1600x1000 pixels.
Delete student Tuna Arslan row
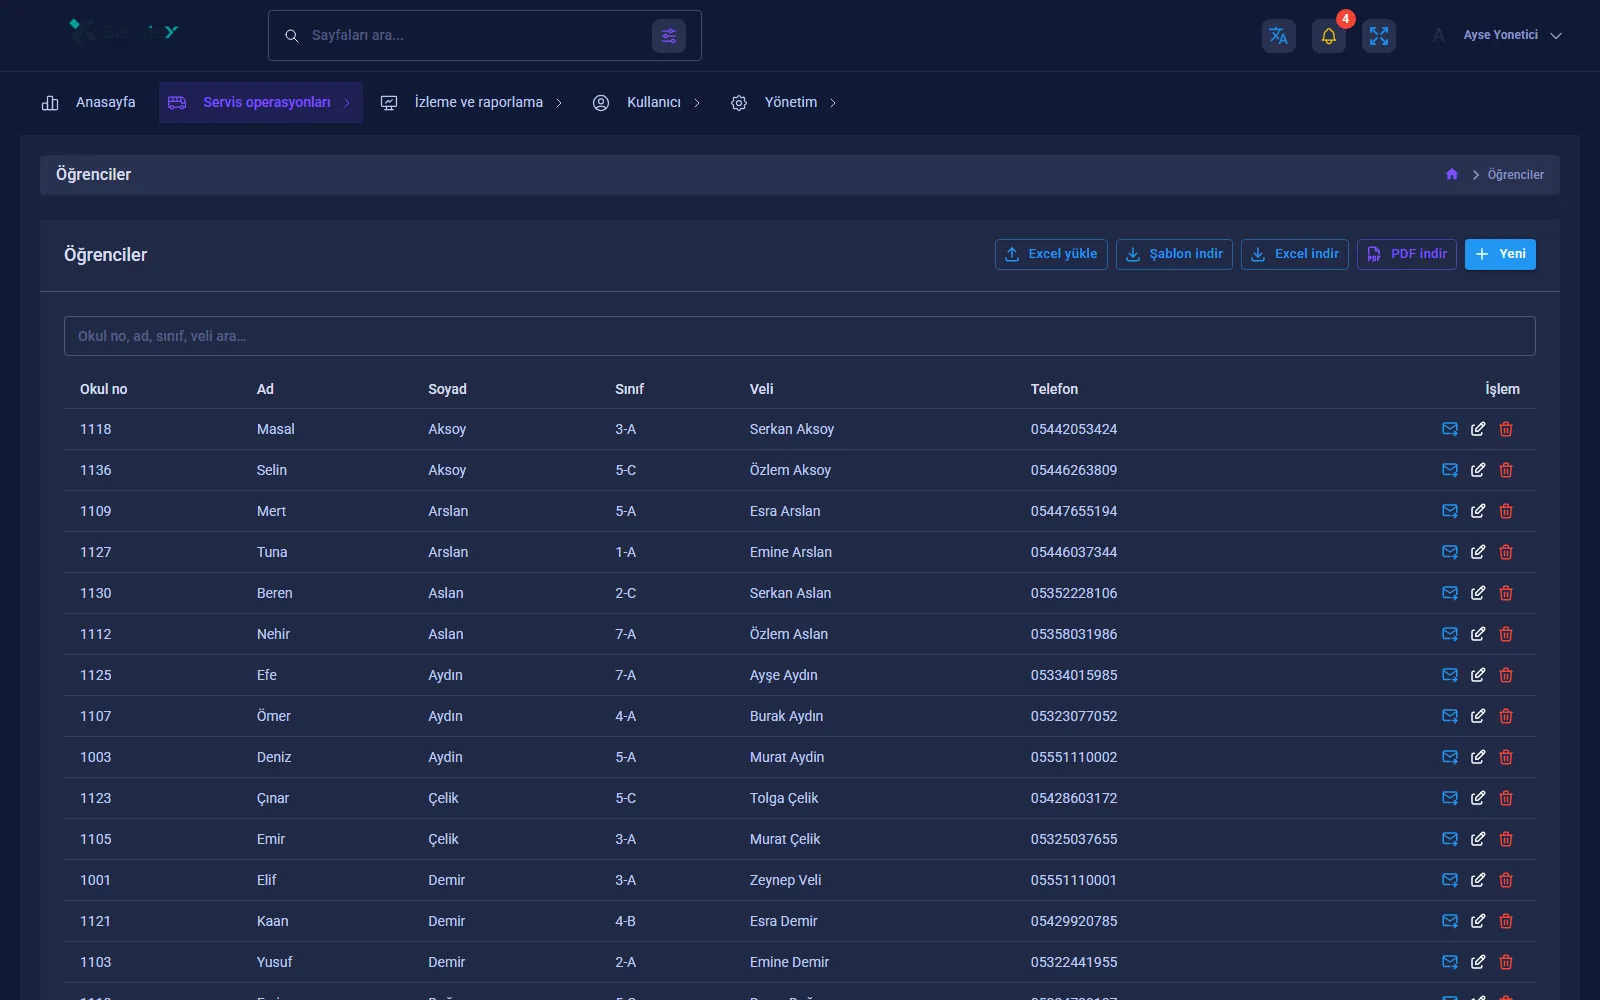(1506, 552)
